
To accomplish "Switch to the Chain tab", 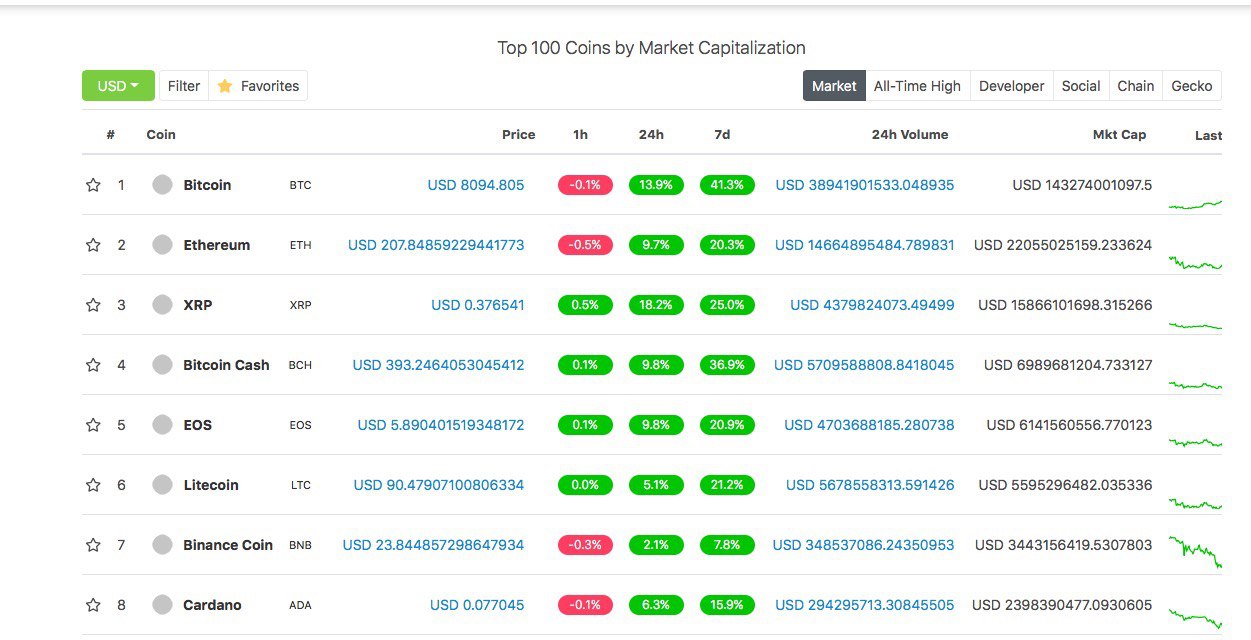I will tap(1136, 86).
